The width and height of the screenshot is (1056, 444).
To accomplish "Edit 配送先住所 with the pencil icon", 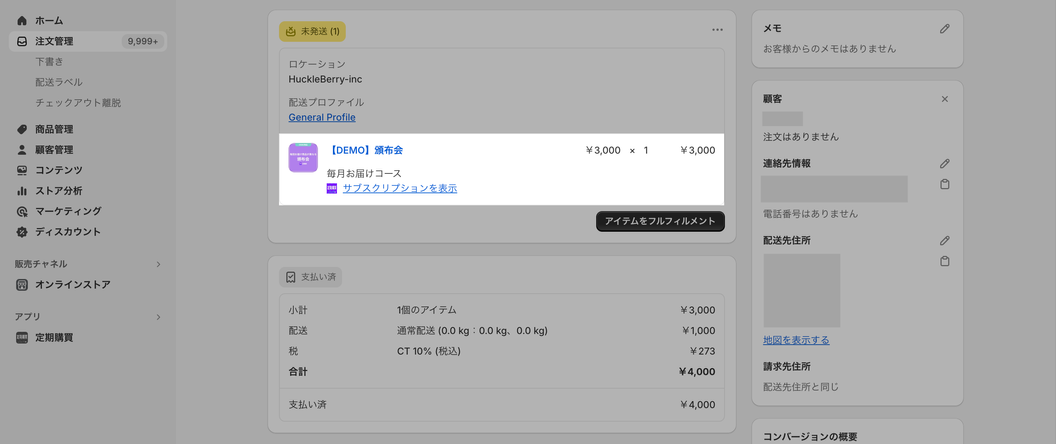I will click(944, 241).
